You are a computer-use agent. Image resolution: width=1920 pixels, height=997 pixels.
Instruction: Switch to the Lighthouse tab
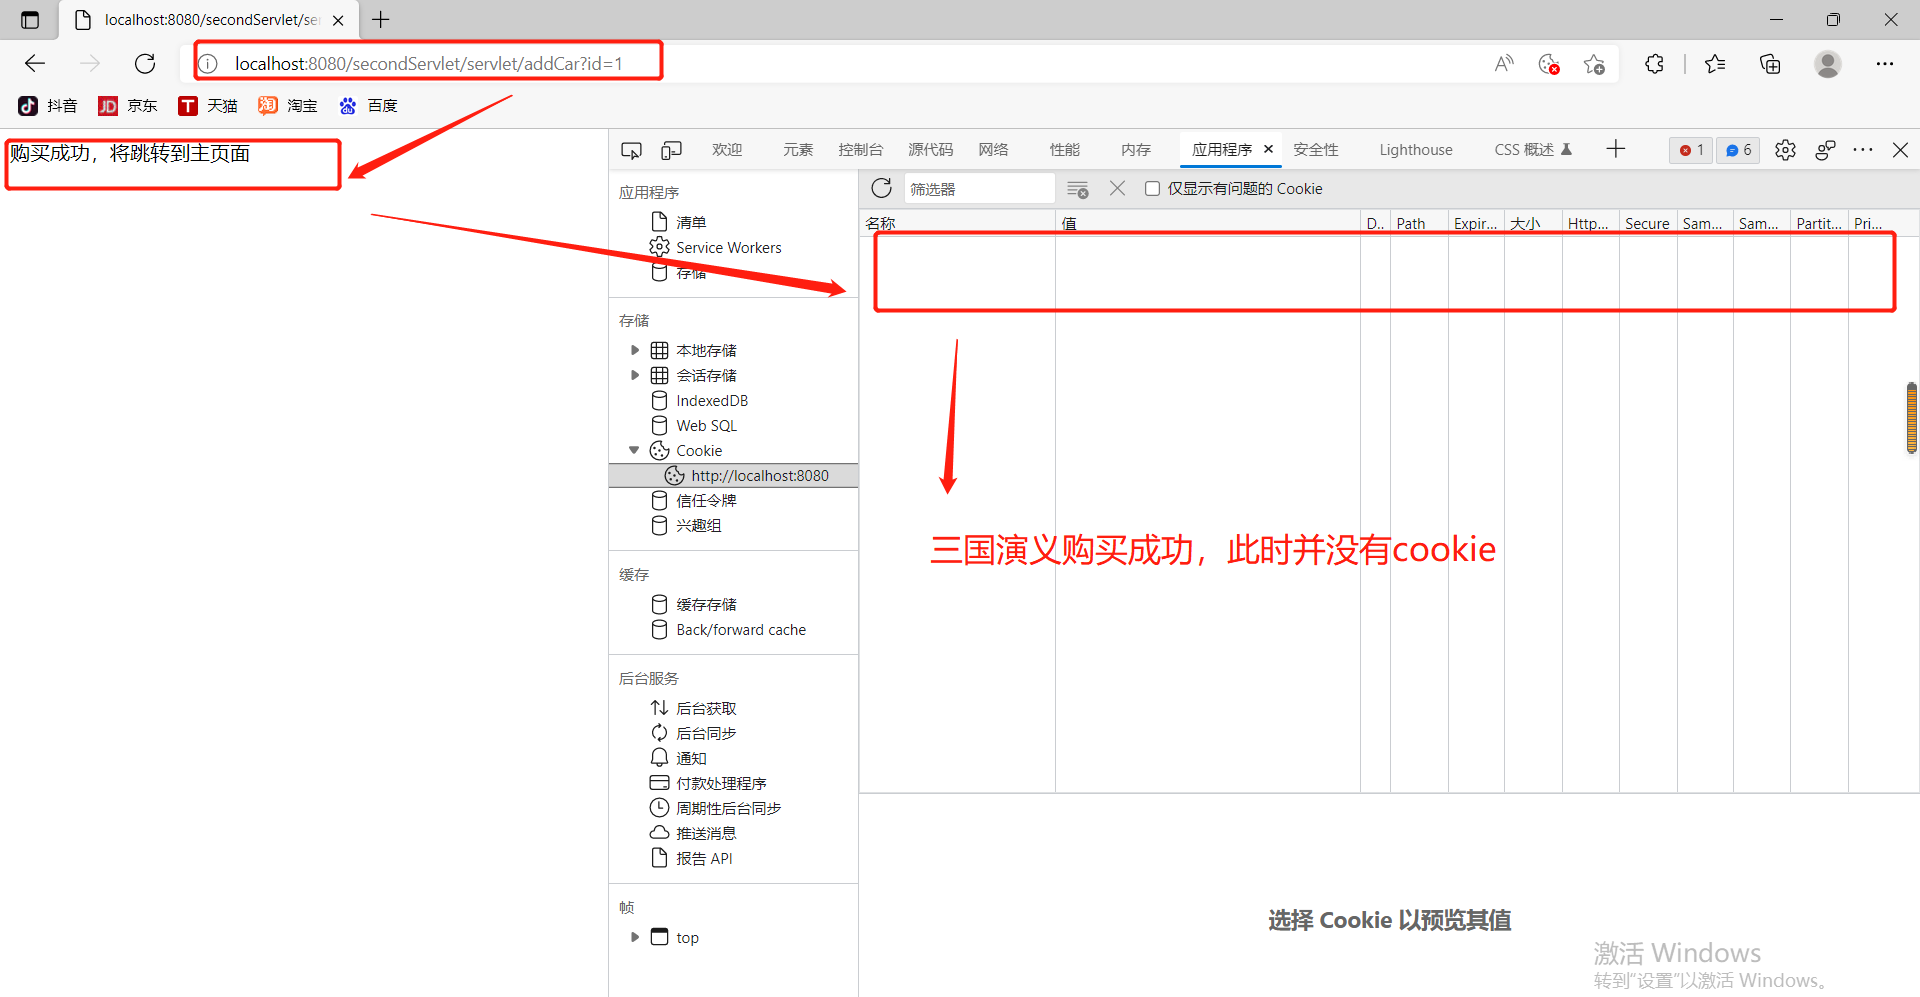tap(1416, 150)
